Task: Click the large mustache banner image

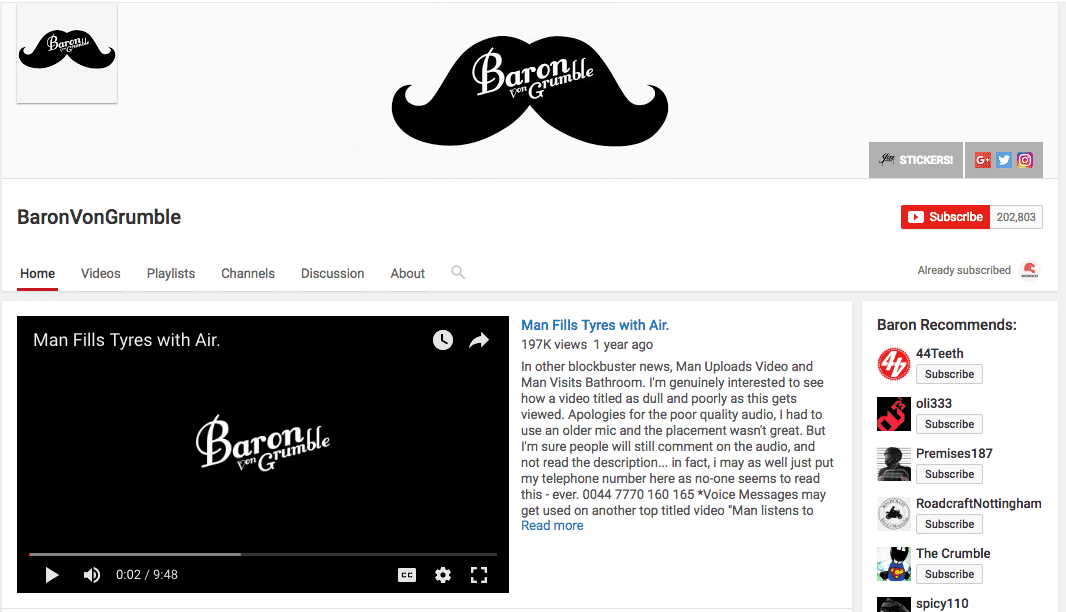Action: (x=530, y=90)
